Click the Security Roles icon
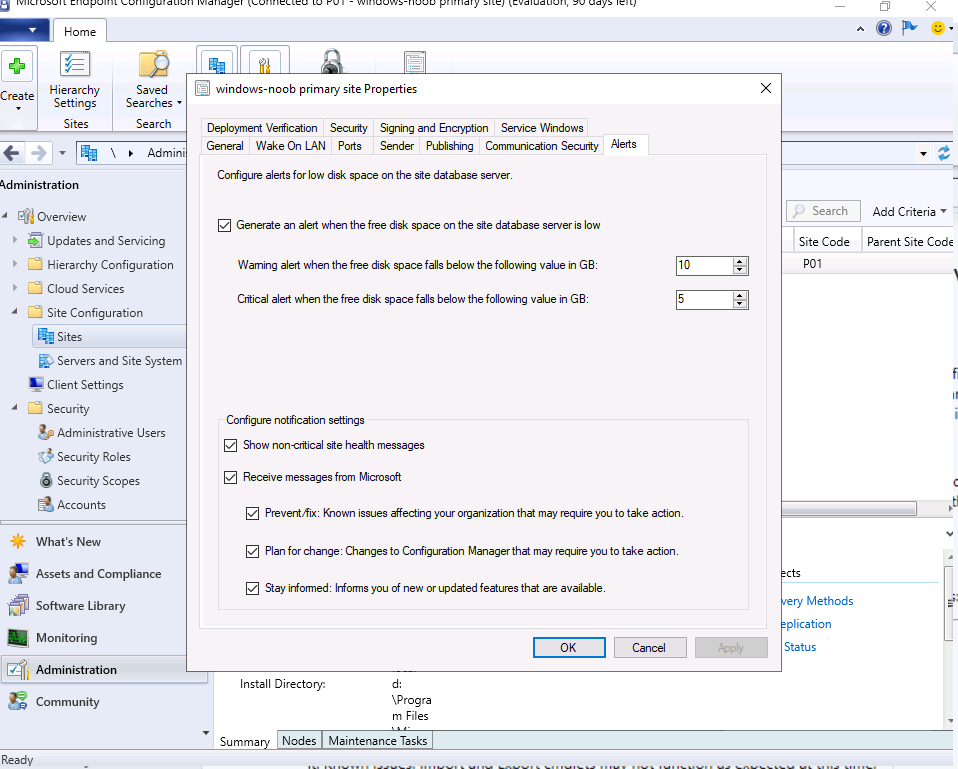 pos(46,457)
